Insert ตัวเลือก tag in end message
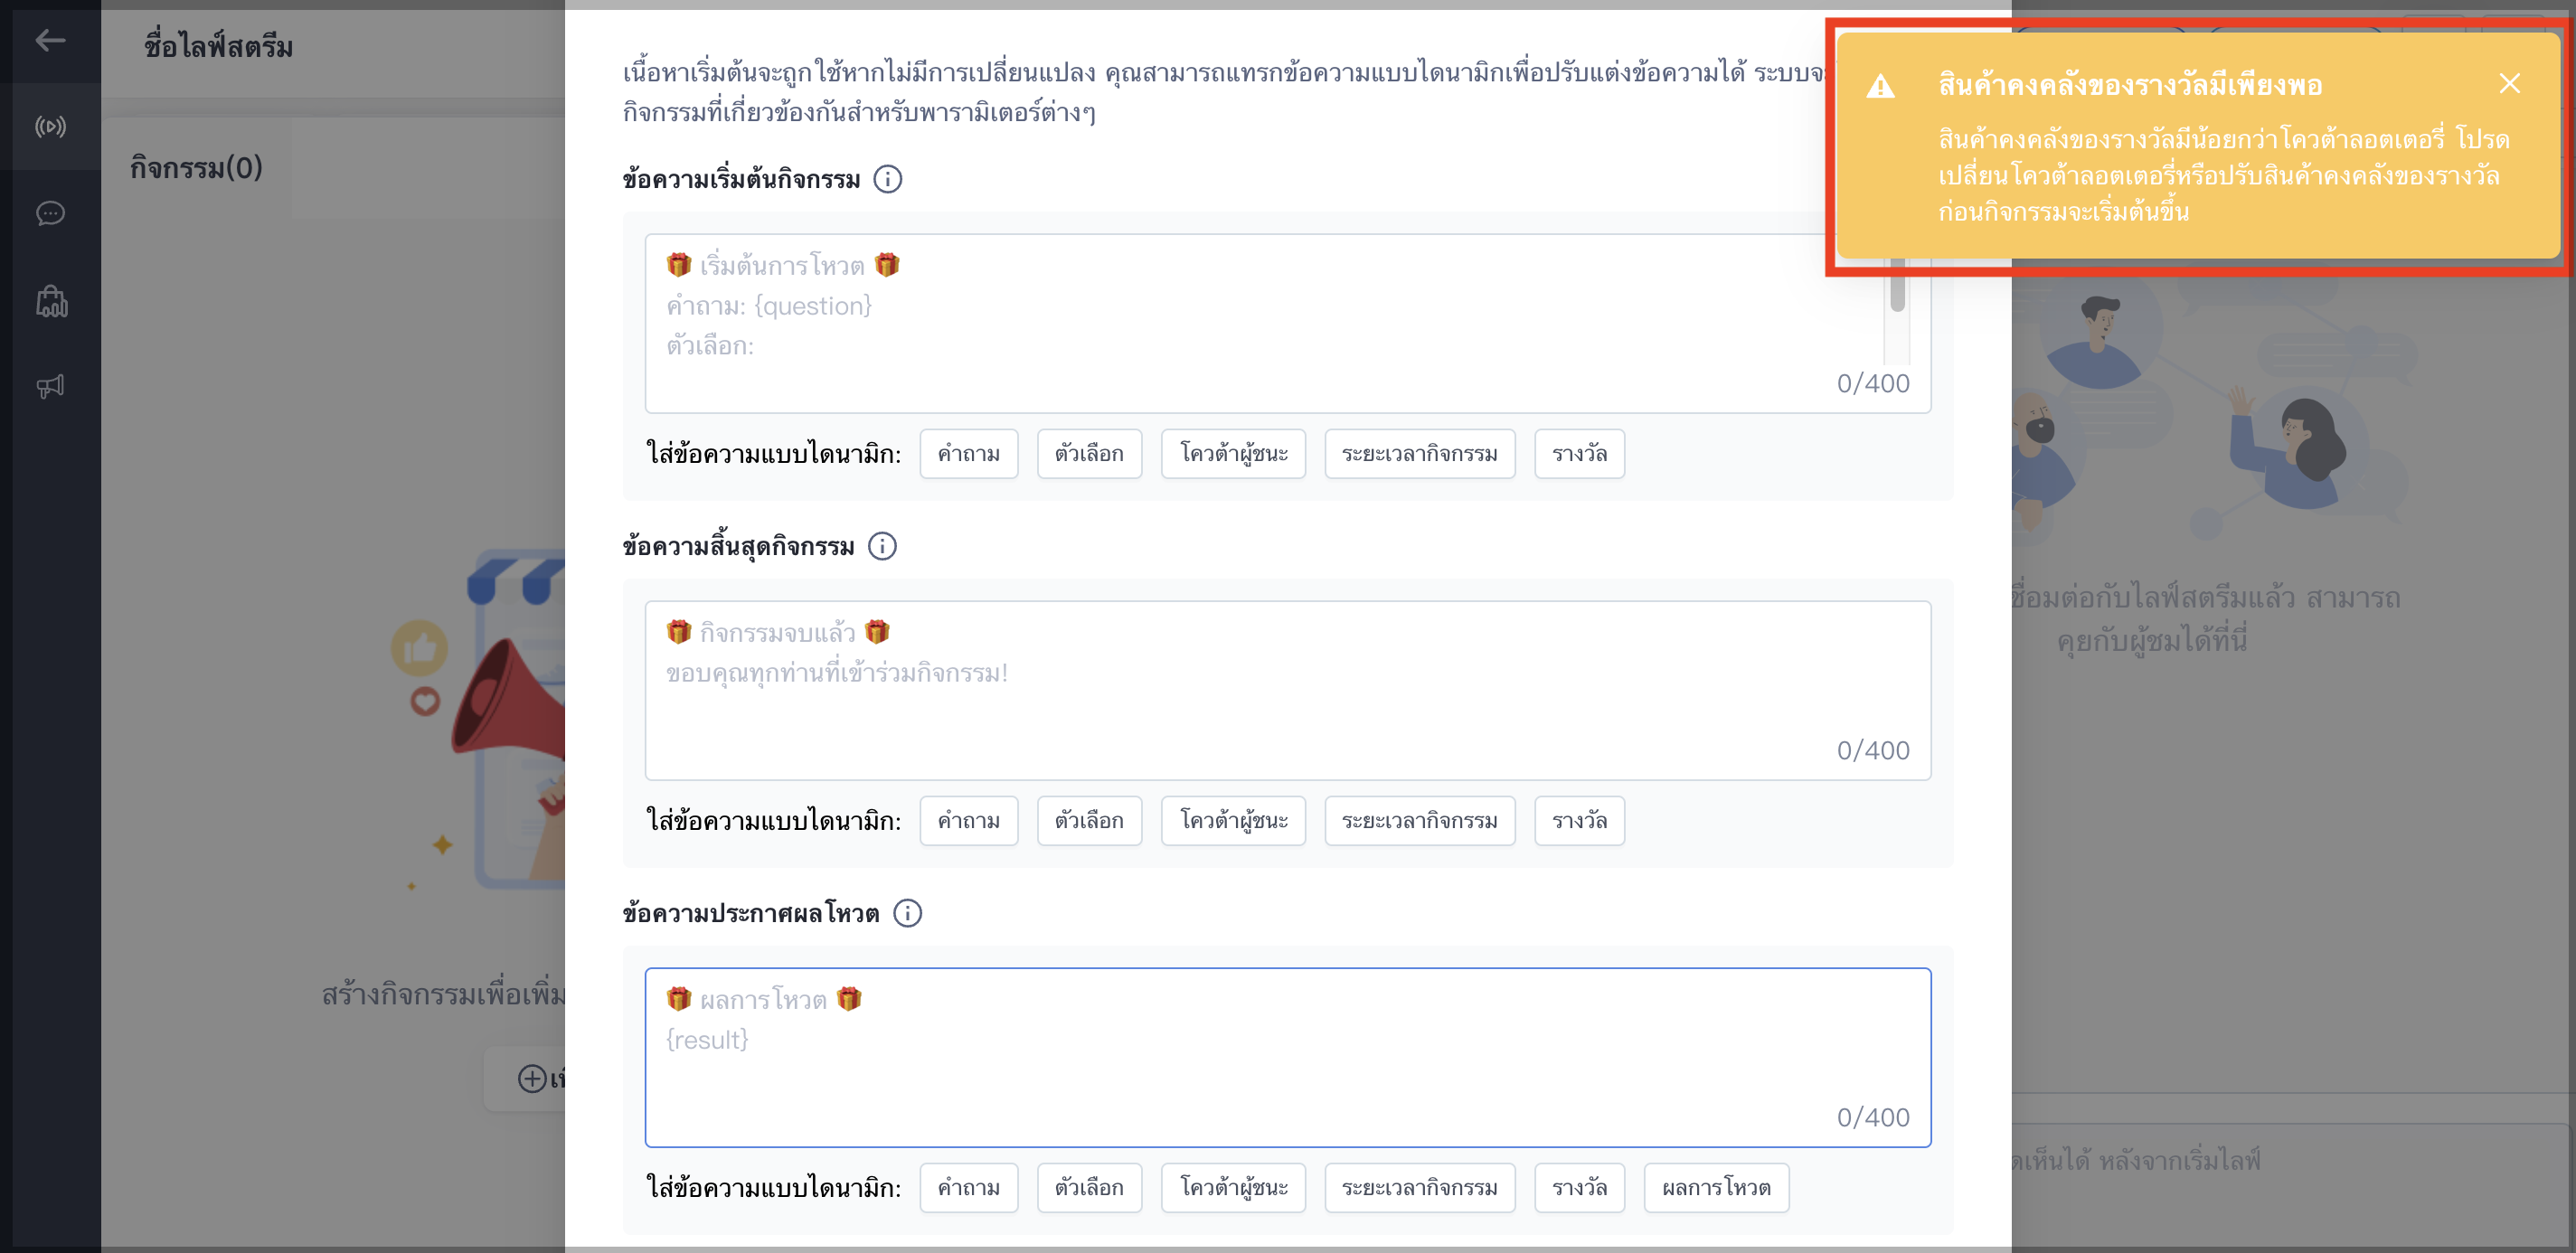 click(x=1089, y=821)
